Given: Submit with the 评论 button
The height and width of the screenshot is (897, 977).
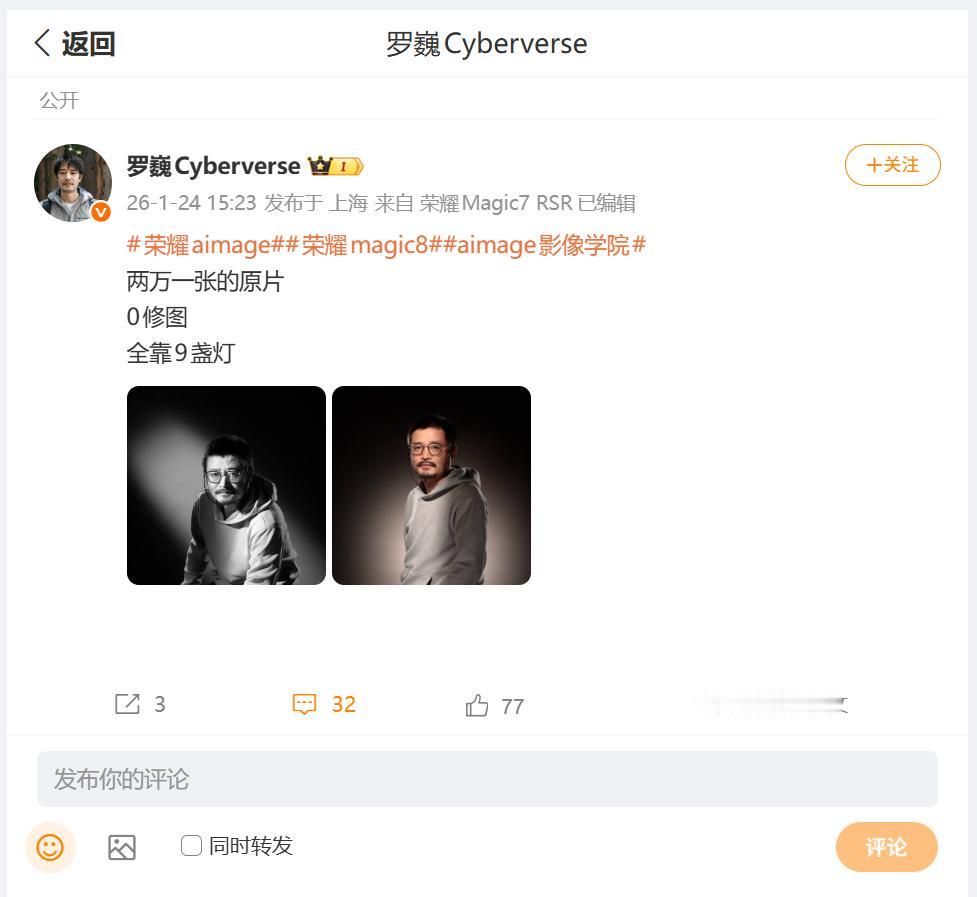Looking at the screenshot, I should pos(886,847).
